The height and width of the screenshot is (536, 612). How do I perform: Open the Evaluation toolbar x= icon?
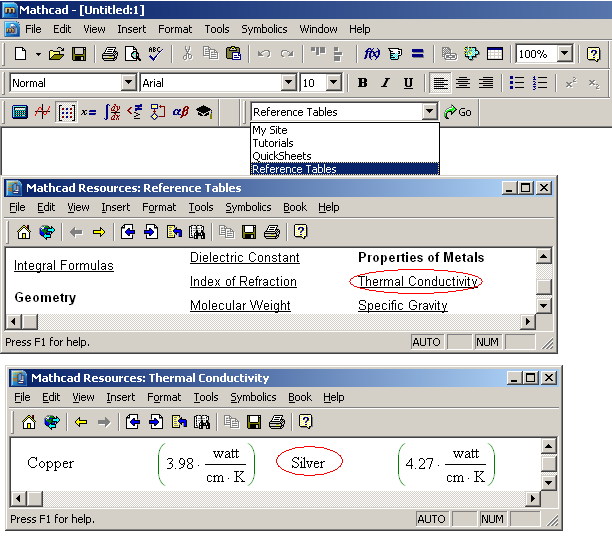[89, 112]
